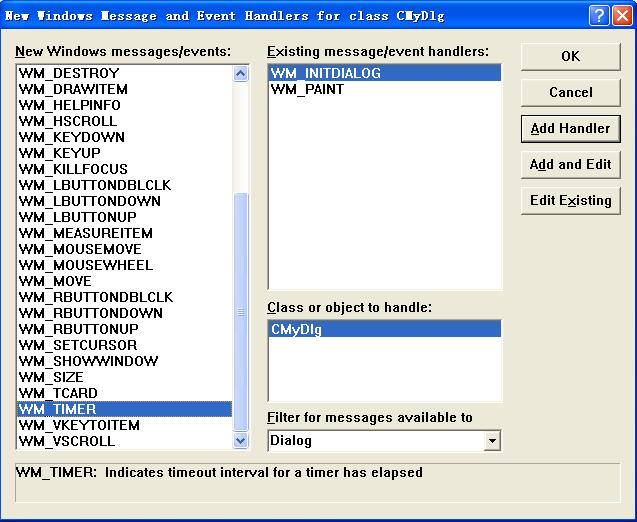Select WM_SHOWWINDOW message

125,361
